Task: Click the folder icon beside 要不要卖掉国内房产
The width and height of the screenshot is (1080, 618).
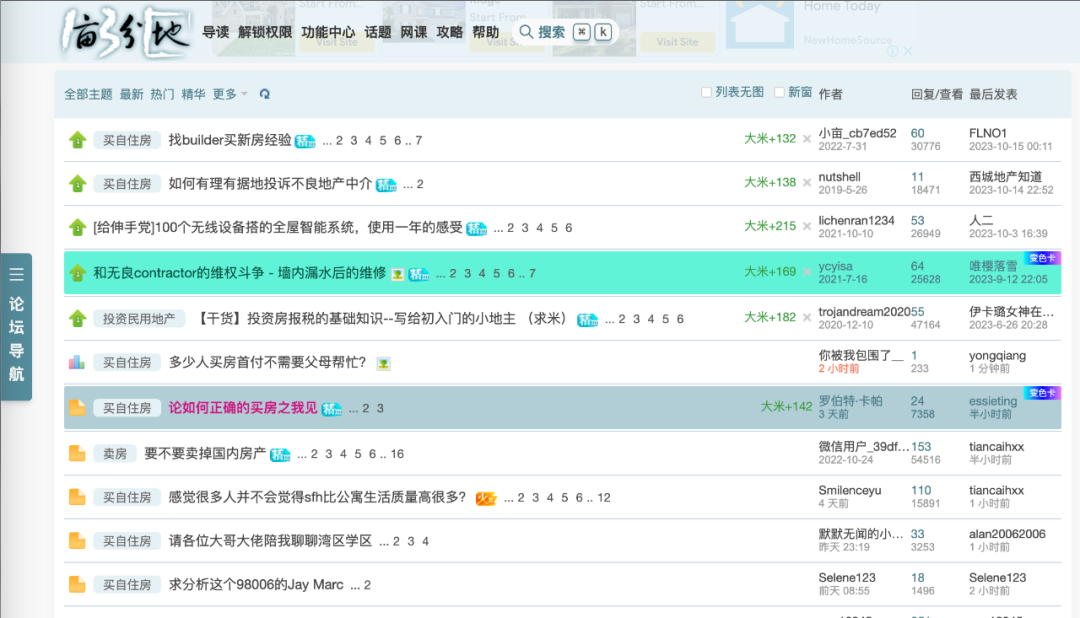Action: click(x=77, y=454)
